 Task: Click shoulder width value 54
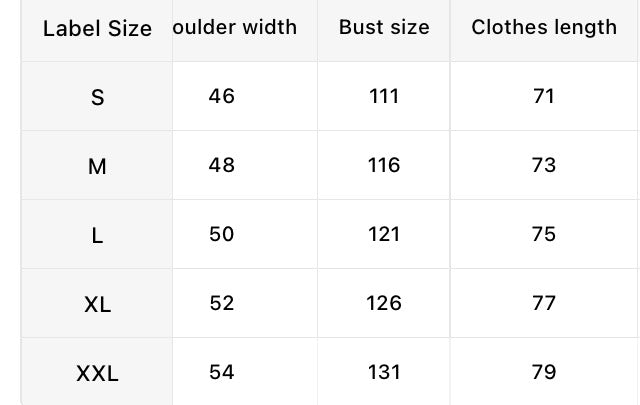(x=222, y=372)
